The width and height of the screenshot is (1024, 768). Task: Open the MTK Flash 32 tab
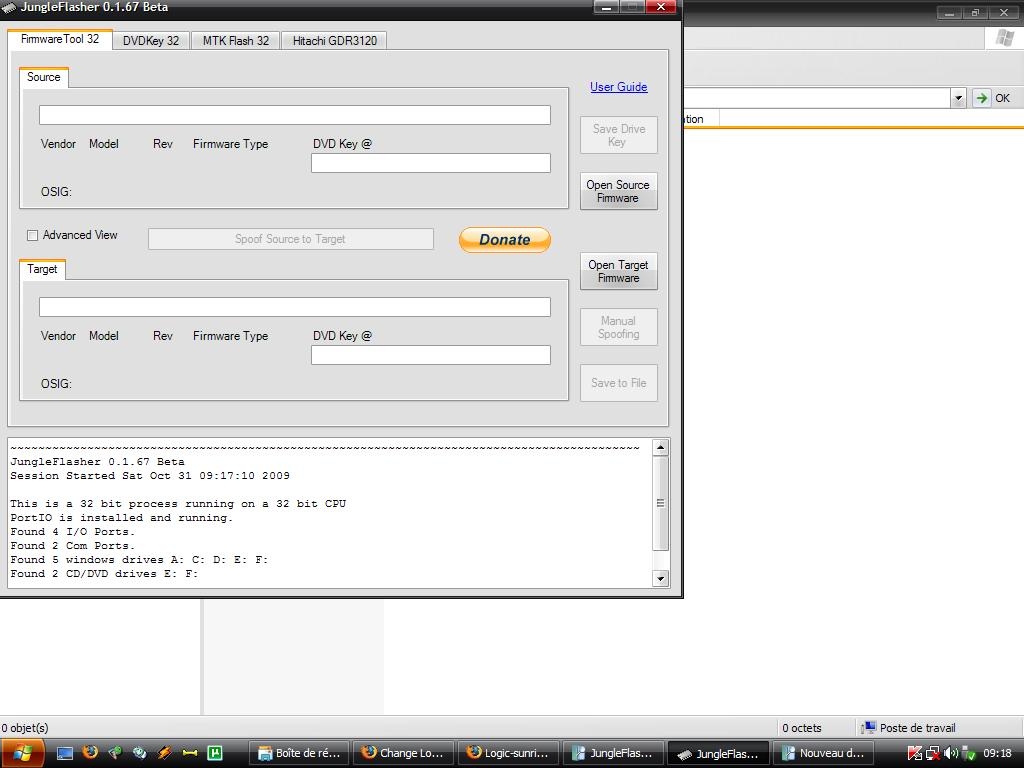[235, 40]
